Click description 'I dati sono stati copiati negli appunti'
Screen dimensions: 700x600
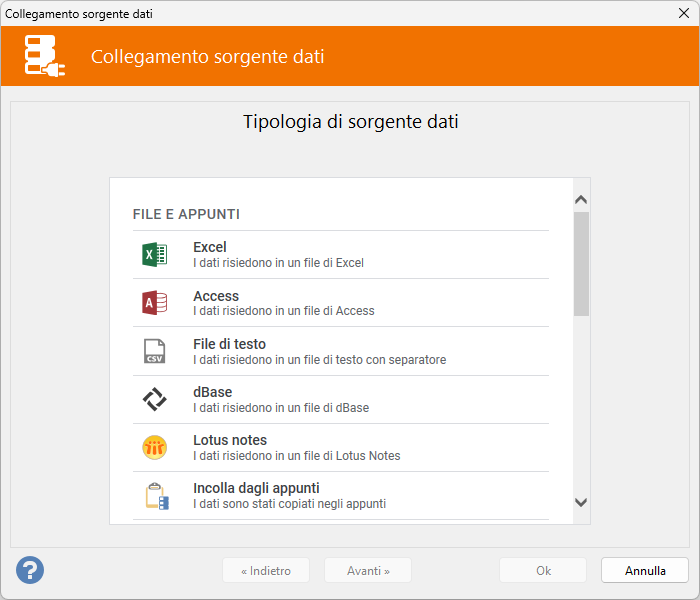coord(290,504)
